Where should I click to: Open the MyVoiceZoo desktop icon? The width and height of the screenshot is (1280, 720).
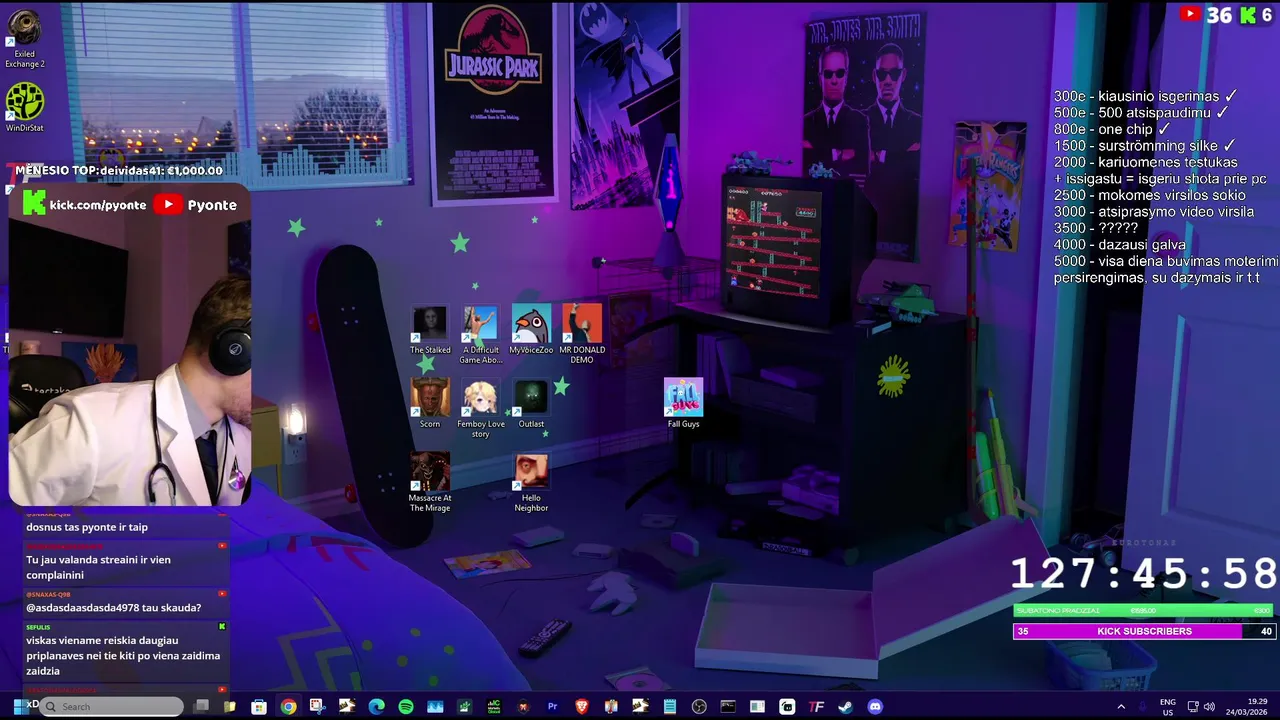pyautogui.click(x=531, y=331)
